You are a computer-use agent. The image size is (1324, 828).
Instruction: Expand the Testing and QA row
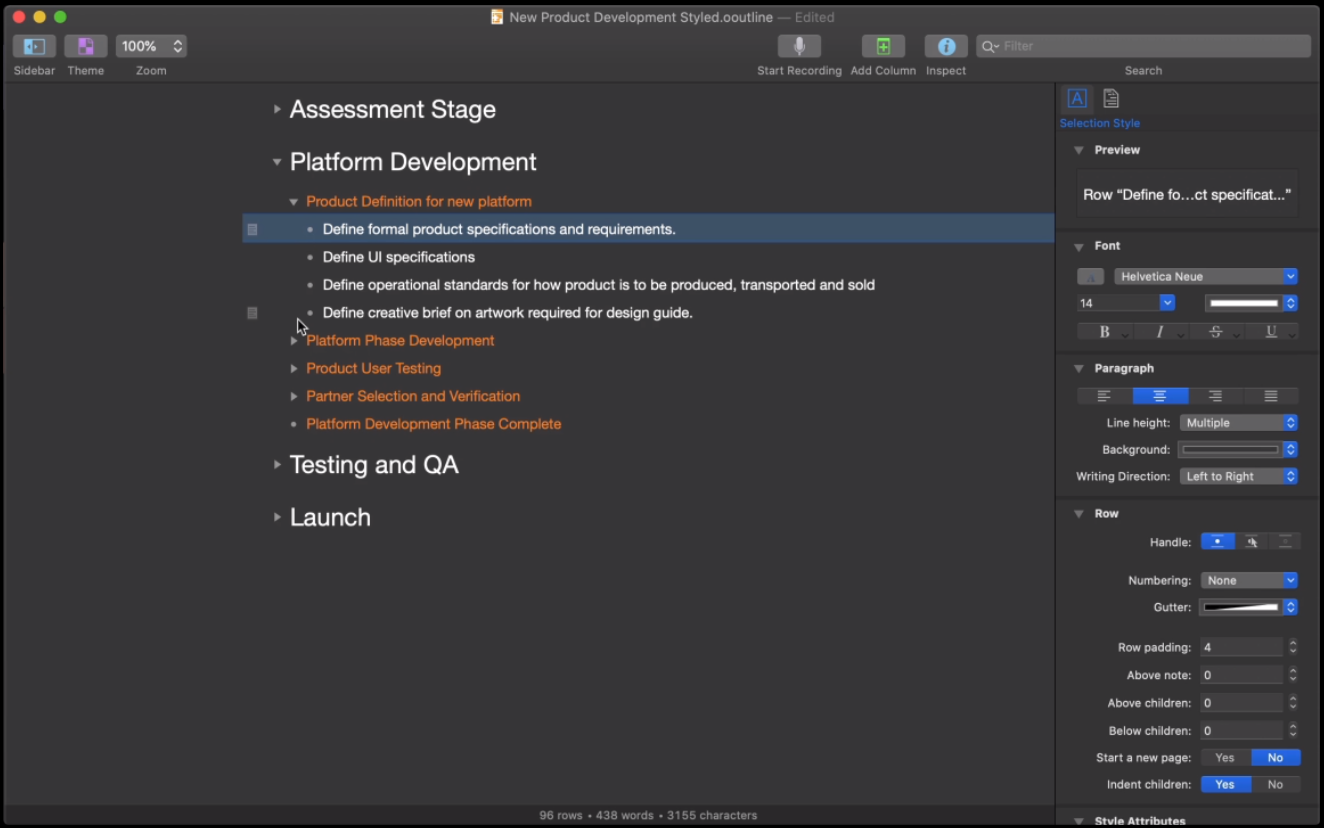tap(277, 464)
